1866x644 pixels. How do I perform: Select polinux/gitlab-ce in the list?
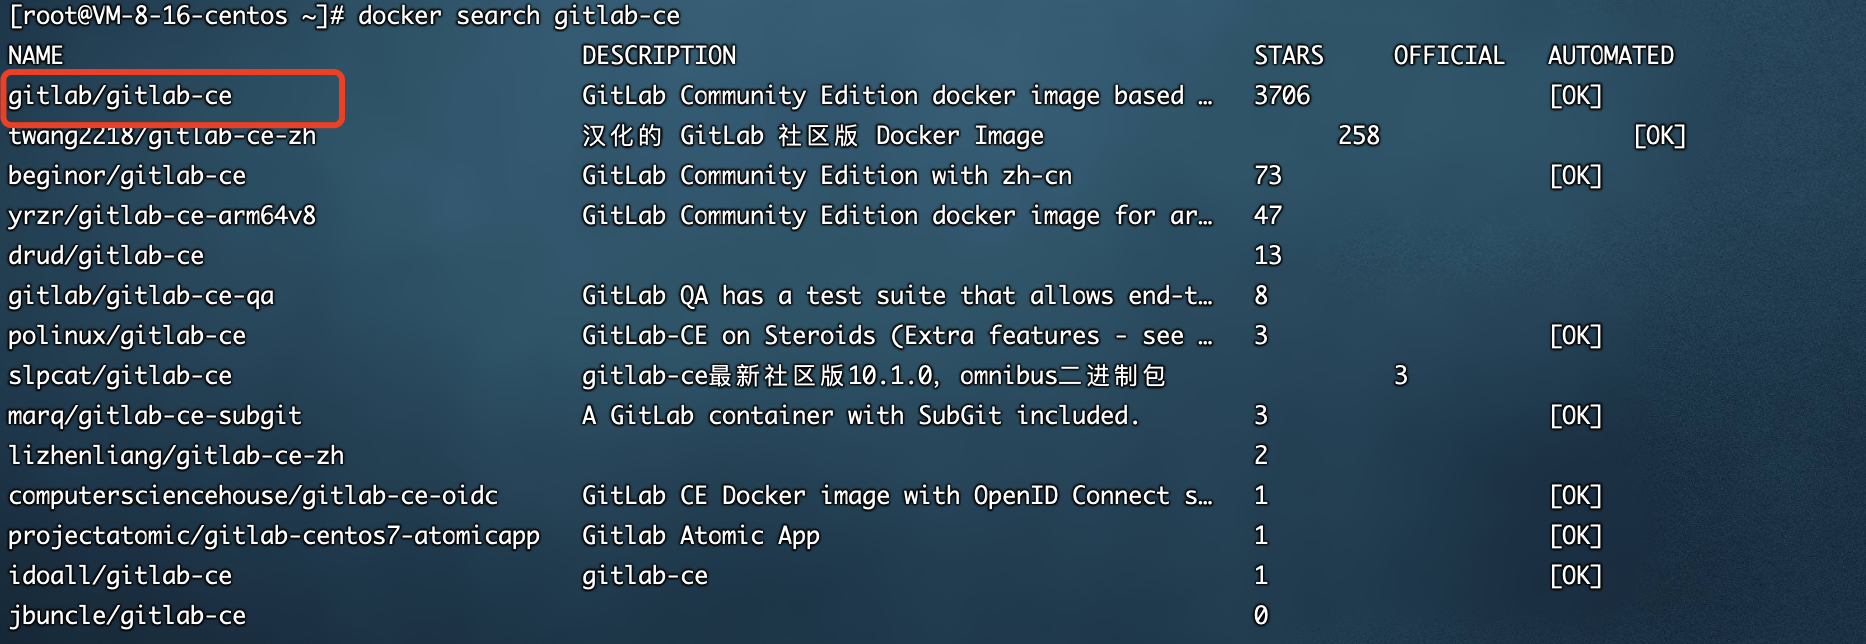[x=127, y=336]
